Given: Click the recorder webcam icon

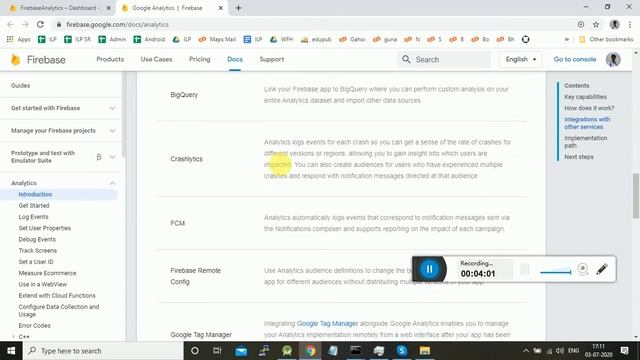Looking at the screenshot, I should pos(582,269).
